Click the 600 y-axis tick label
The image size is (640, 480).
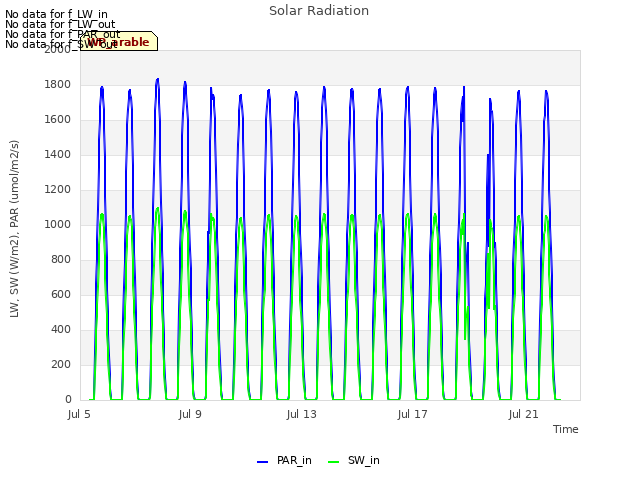tap(61, 295)
